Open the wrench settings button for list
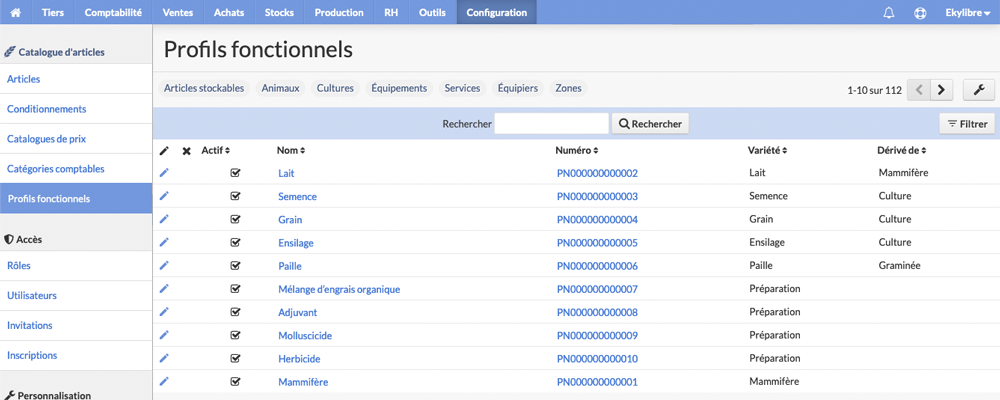The image size is (1000, 400). coord(979,90)
